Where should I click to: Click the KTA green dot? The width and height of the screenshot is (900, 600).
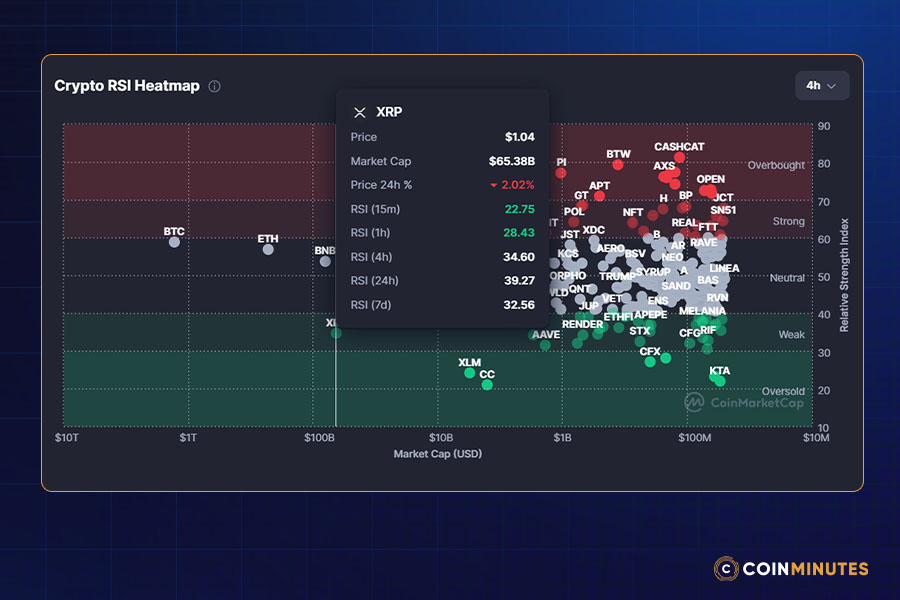click(720, 381)
